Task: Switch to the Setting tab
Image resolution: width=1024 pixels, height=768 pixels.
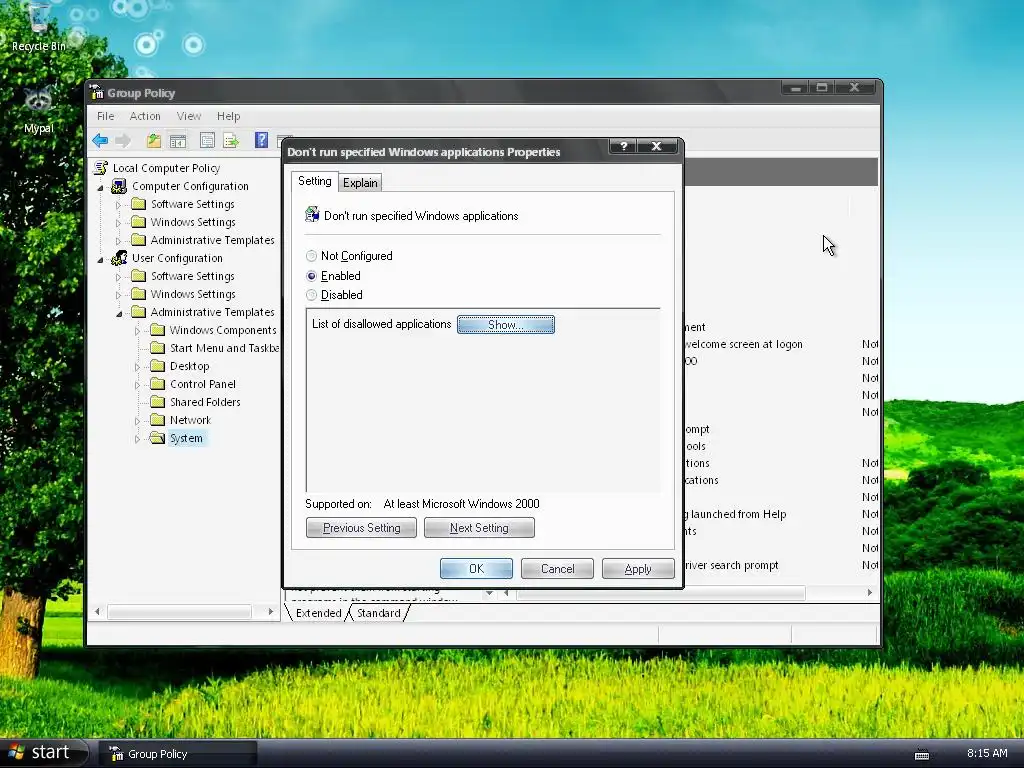Action: [315, 181]
